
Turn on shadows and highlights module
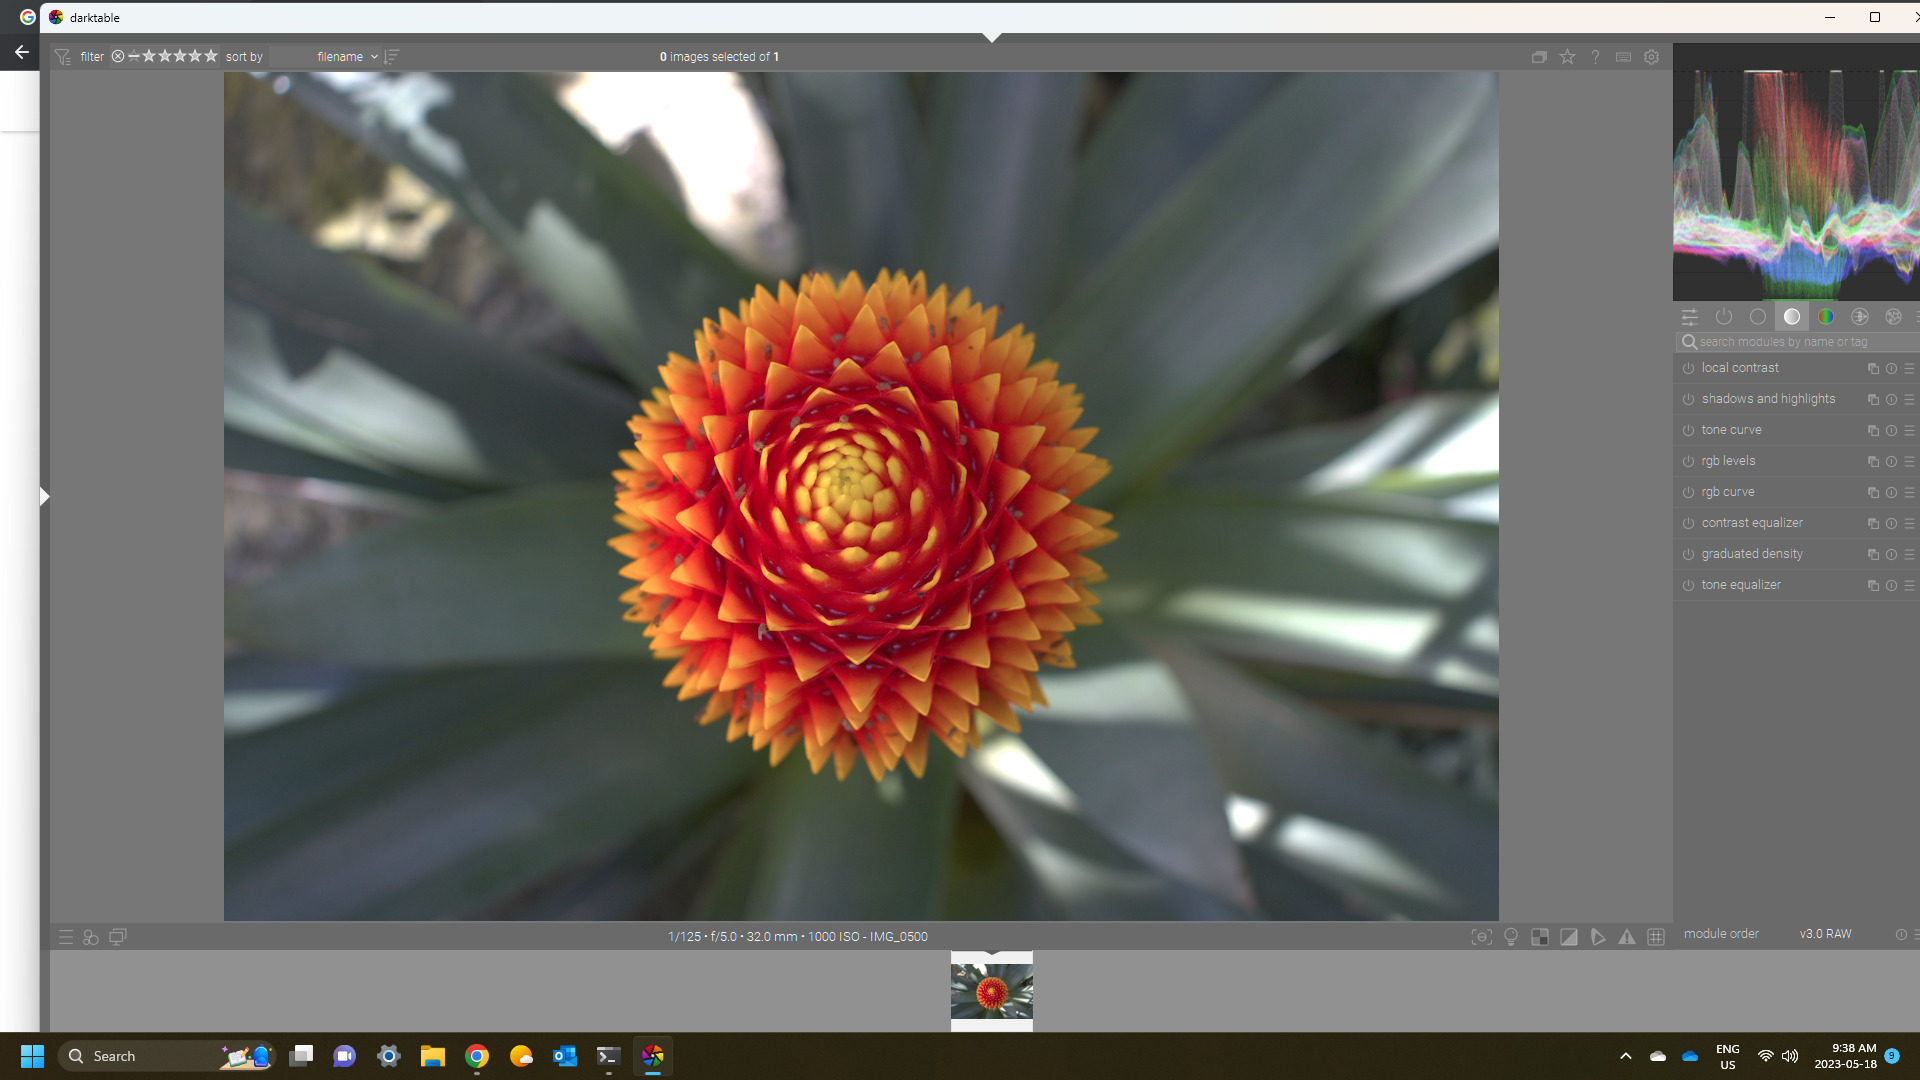click(1688, 400)
